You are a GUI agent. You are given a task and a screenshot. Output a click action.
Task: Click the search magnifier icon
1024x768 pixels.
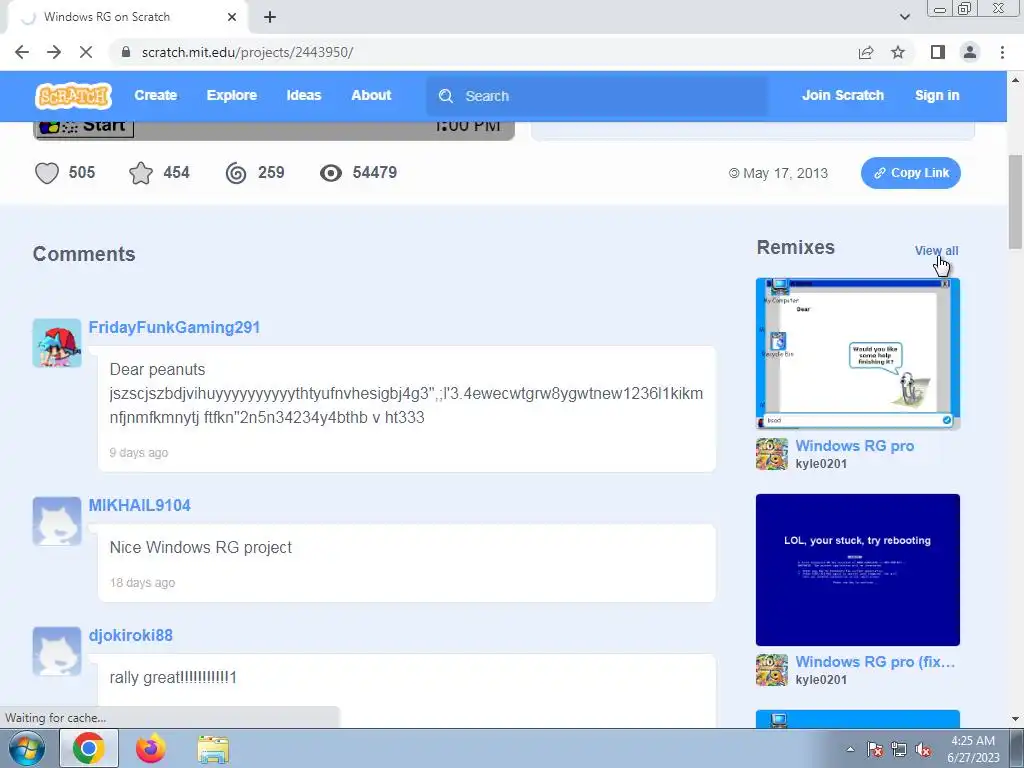[x=446, y=96]
